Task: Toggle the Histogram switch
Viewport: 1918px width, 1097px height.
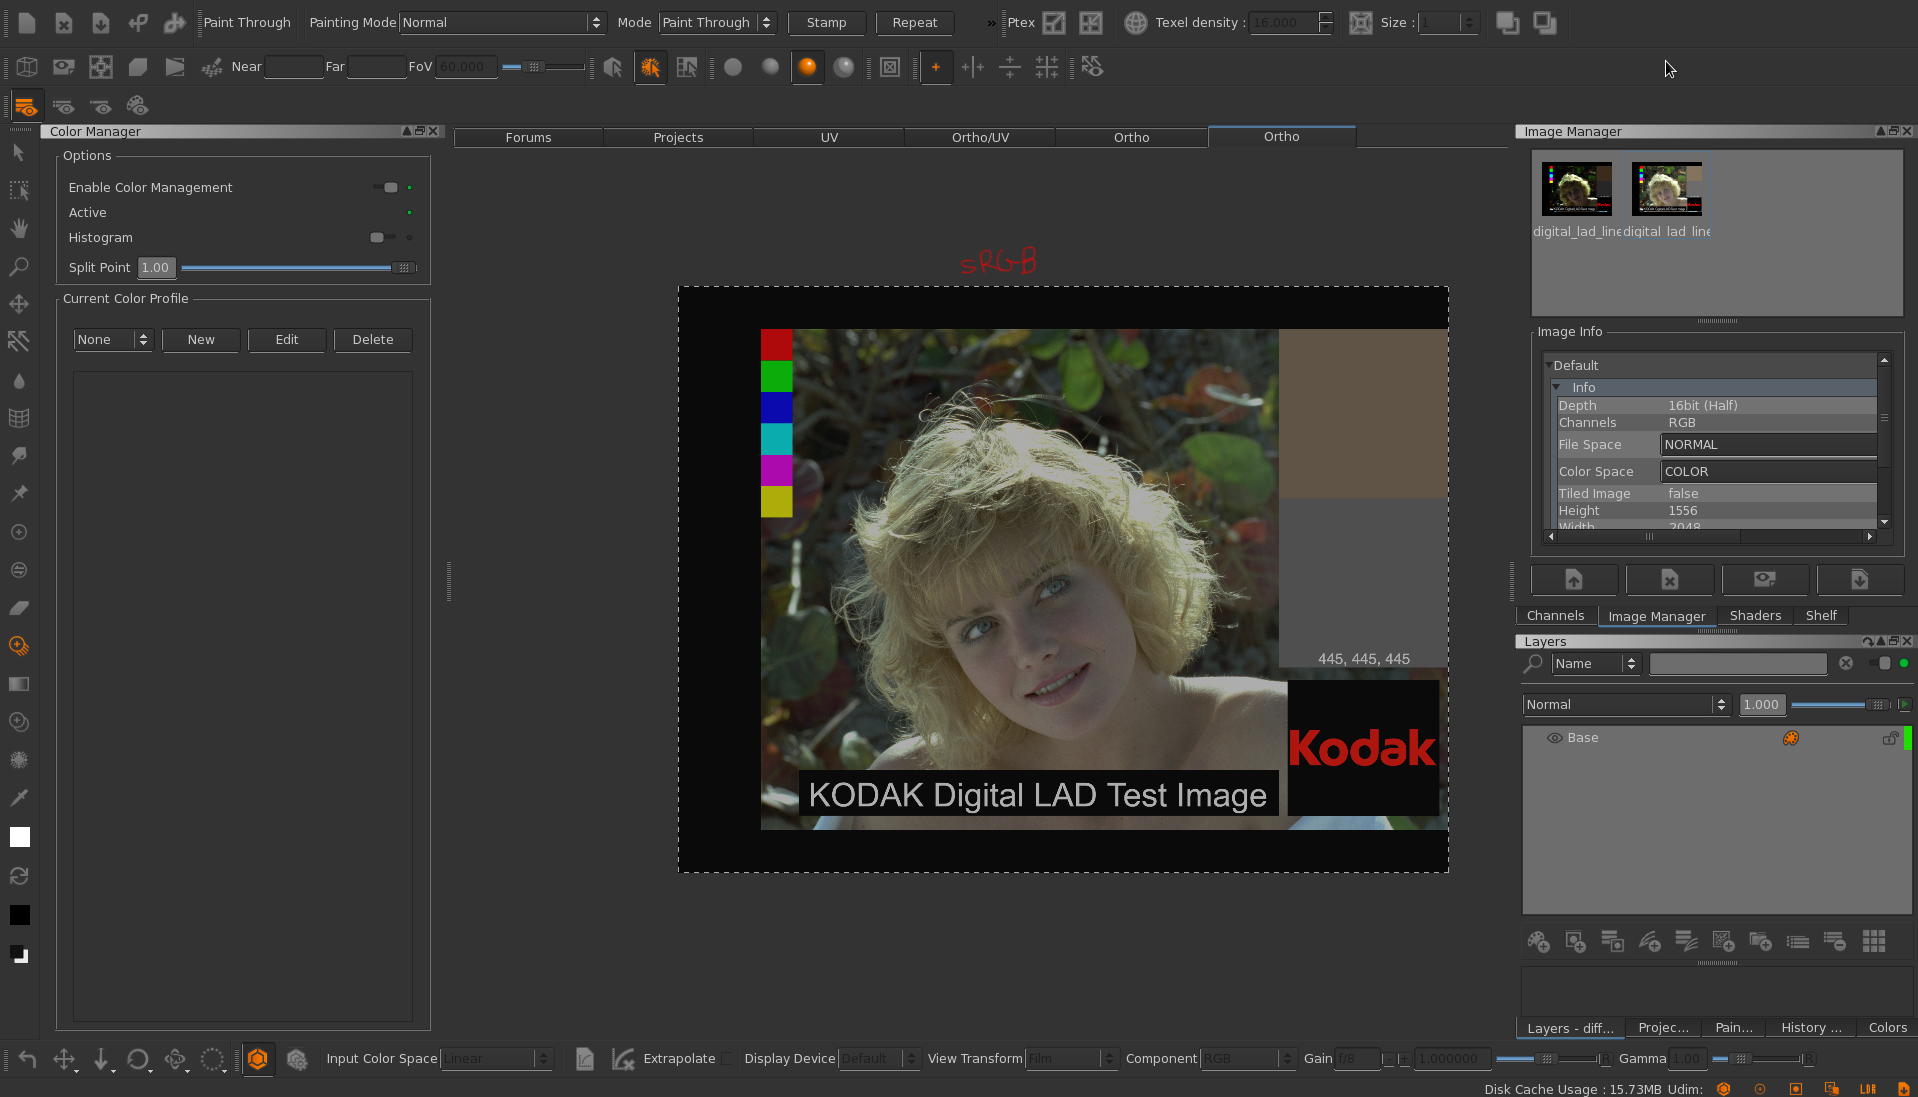Action: pyautogui.click(x=382, y=237)
